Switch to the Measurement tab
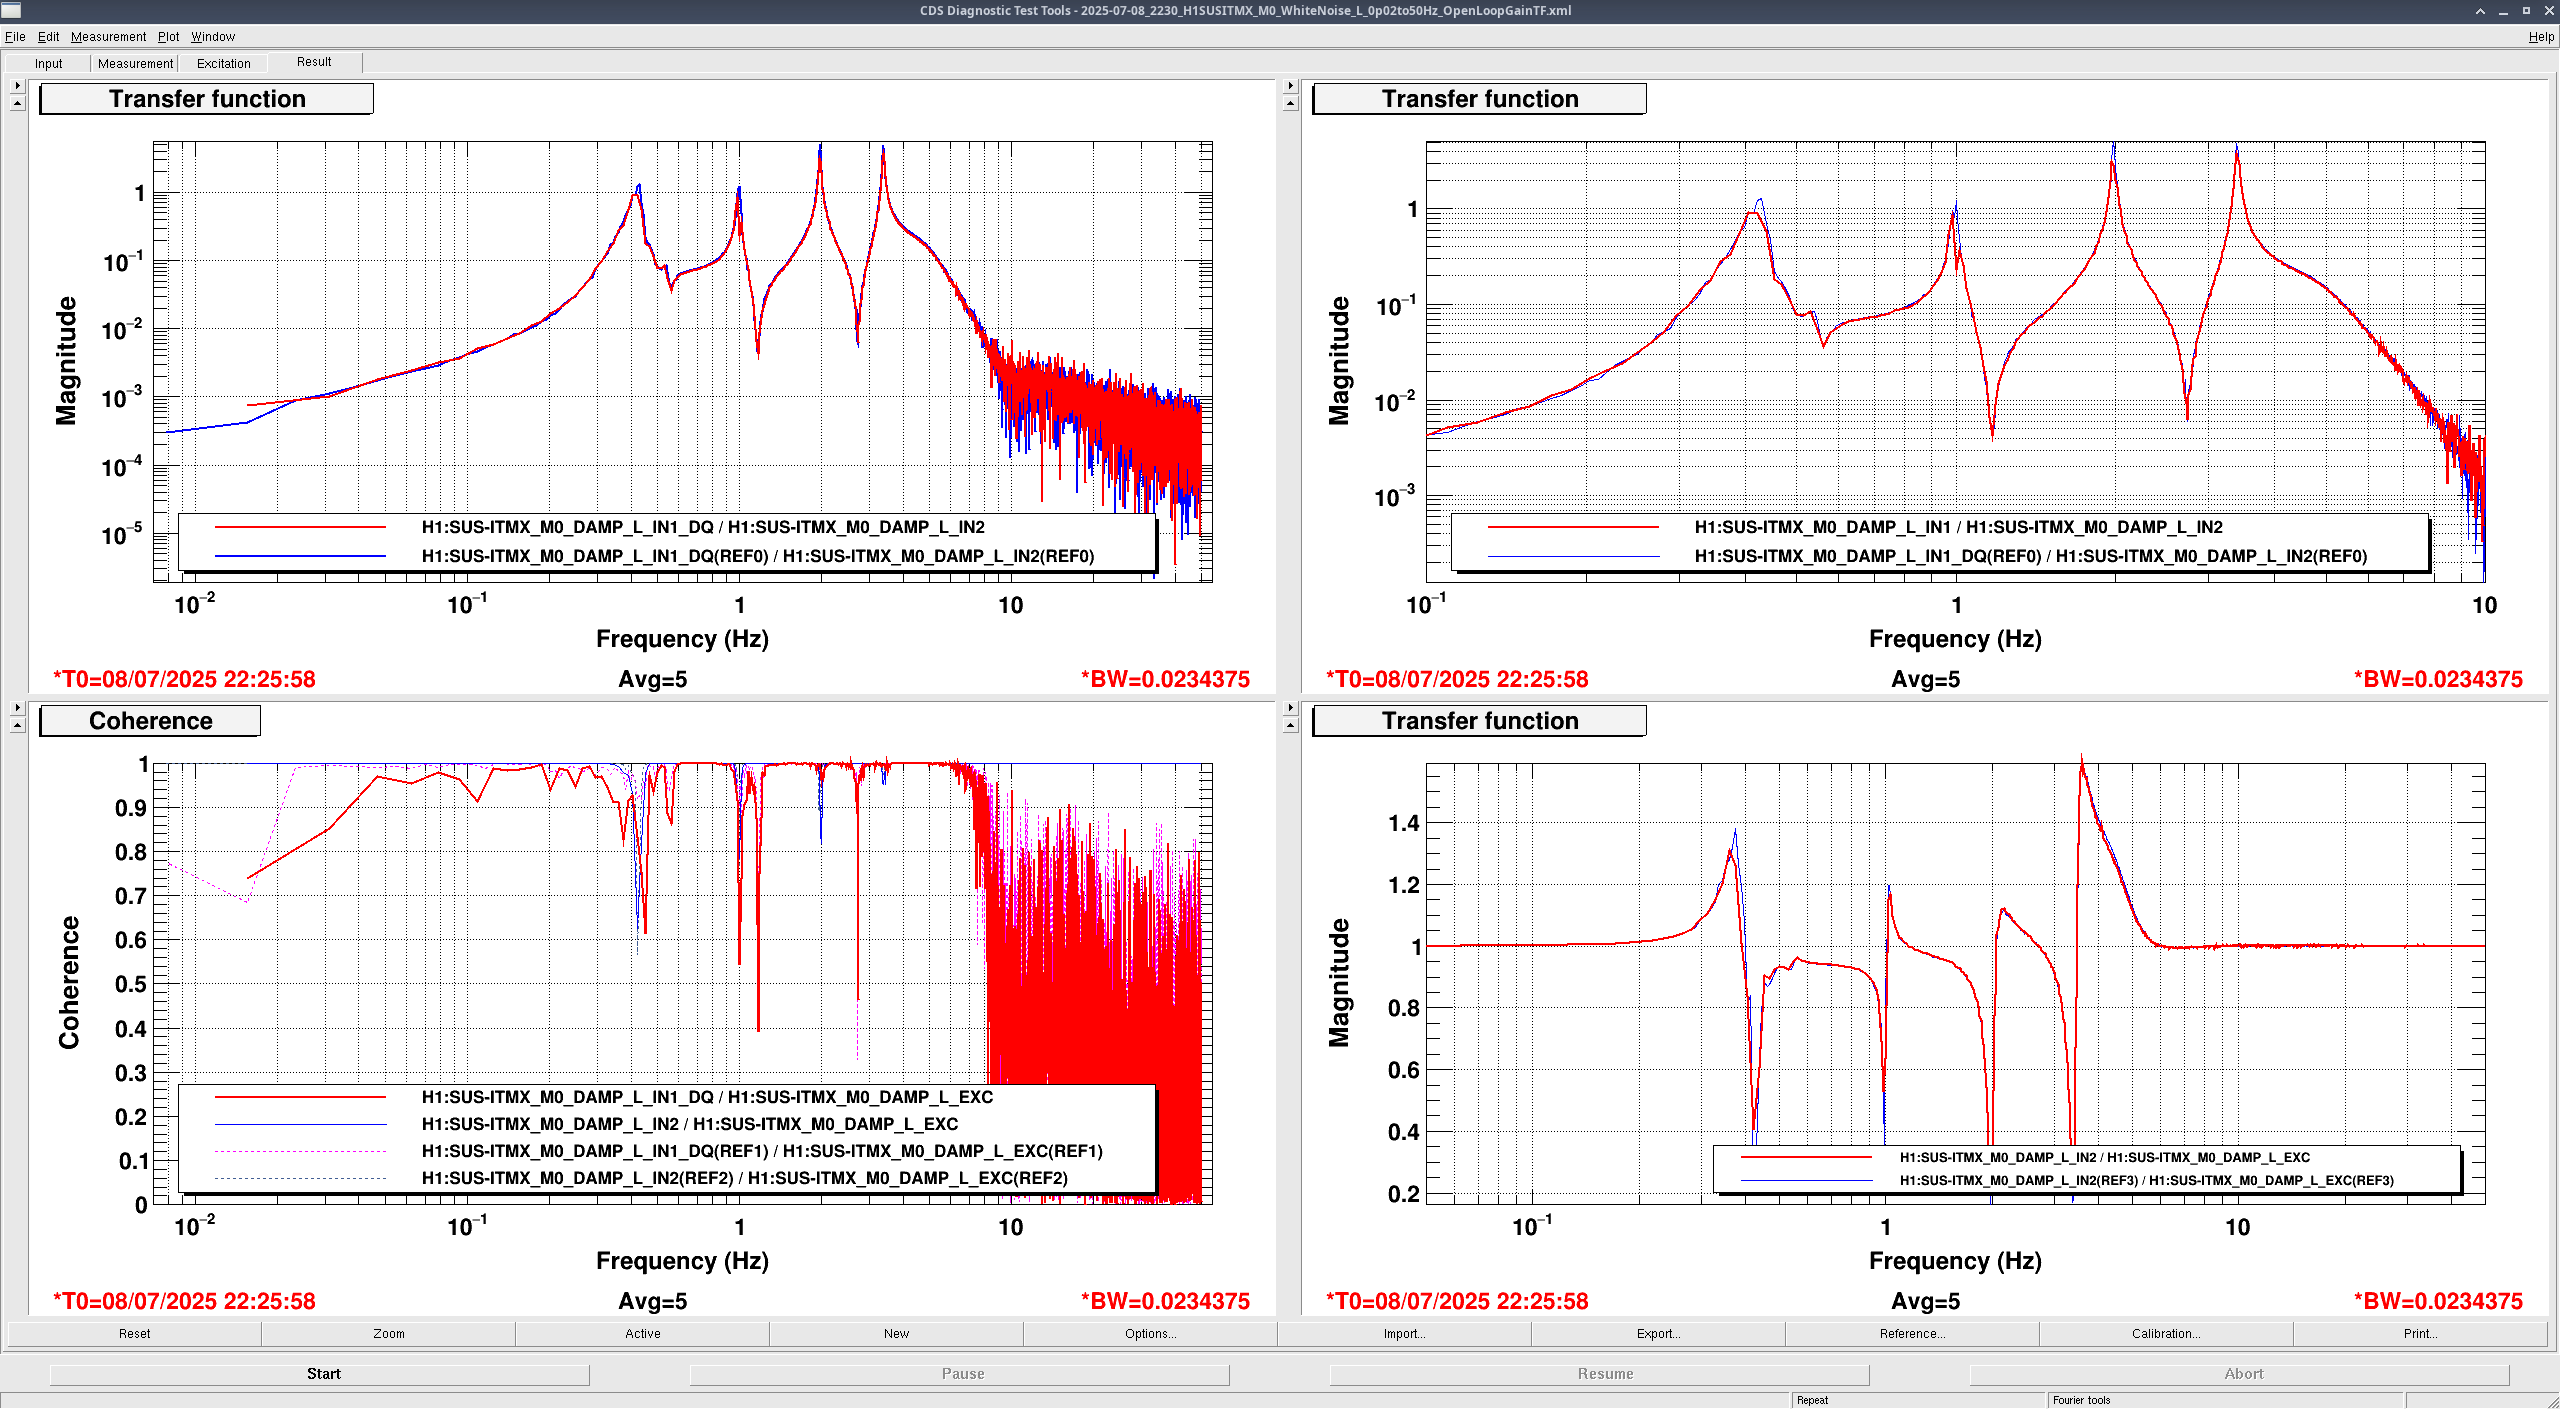The image size is (2560, 1409). click(x=135, y=64)
